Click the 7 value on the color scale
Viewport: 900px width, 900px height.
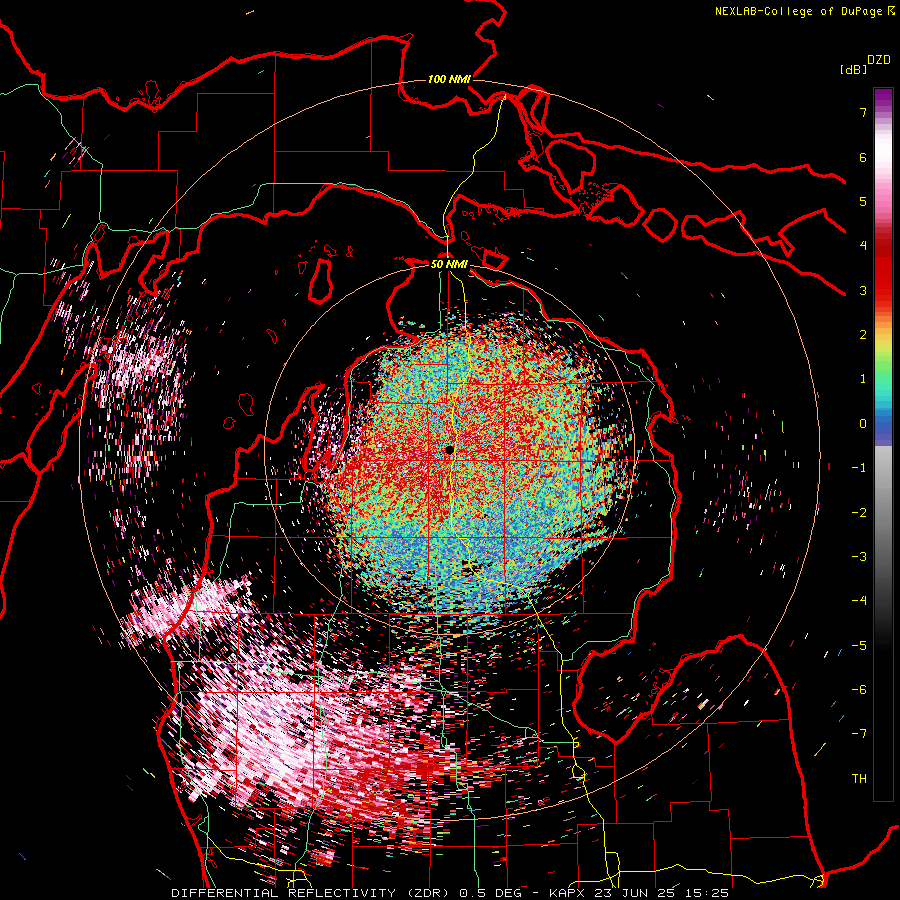[863, 112]
